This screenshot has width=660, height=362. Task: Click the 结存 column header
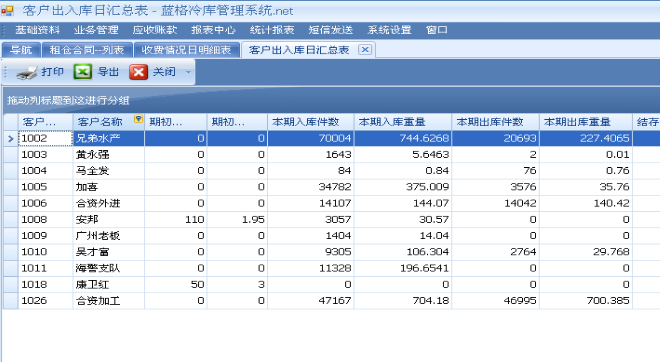pyautogui.click(x=647, y=122)
